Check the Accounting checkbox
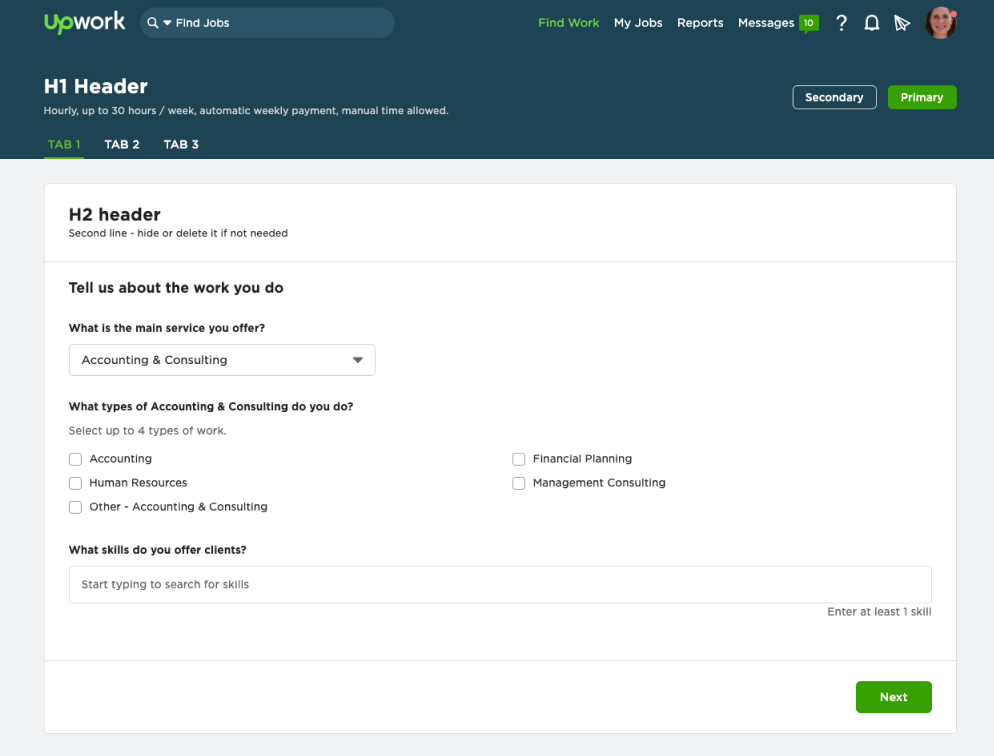The image size is (994, 756). pyautogui.click(x=75, y=459)
